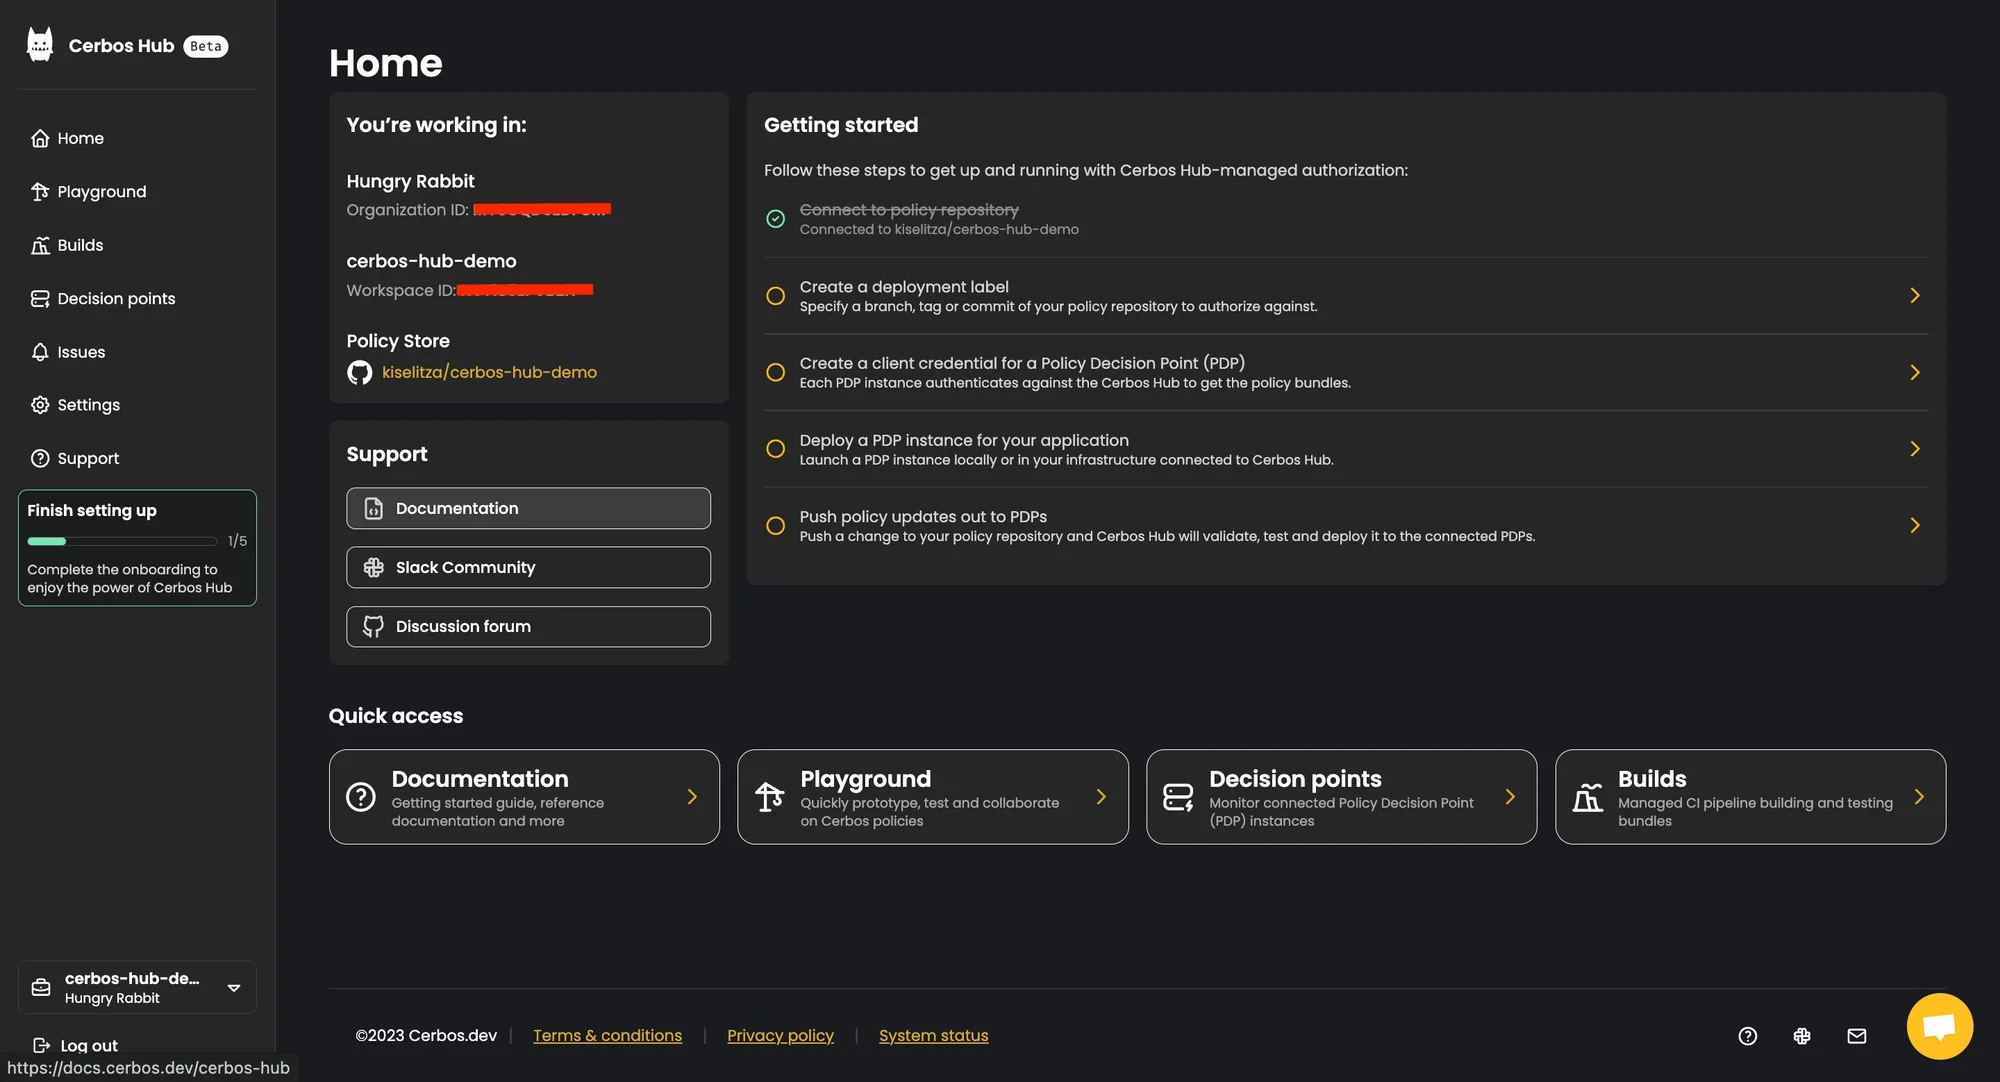
Task: Click the Cerbos Hub logo
Action: pos(40,44)
